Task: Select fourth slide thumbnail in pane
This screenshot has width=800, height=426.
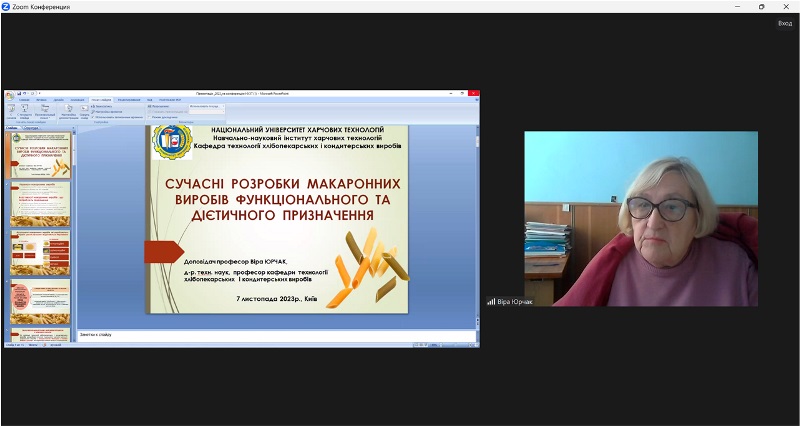Action: (x=40, y=302)
